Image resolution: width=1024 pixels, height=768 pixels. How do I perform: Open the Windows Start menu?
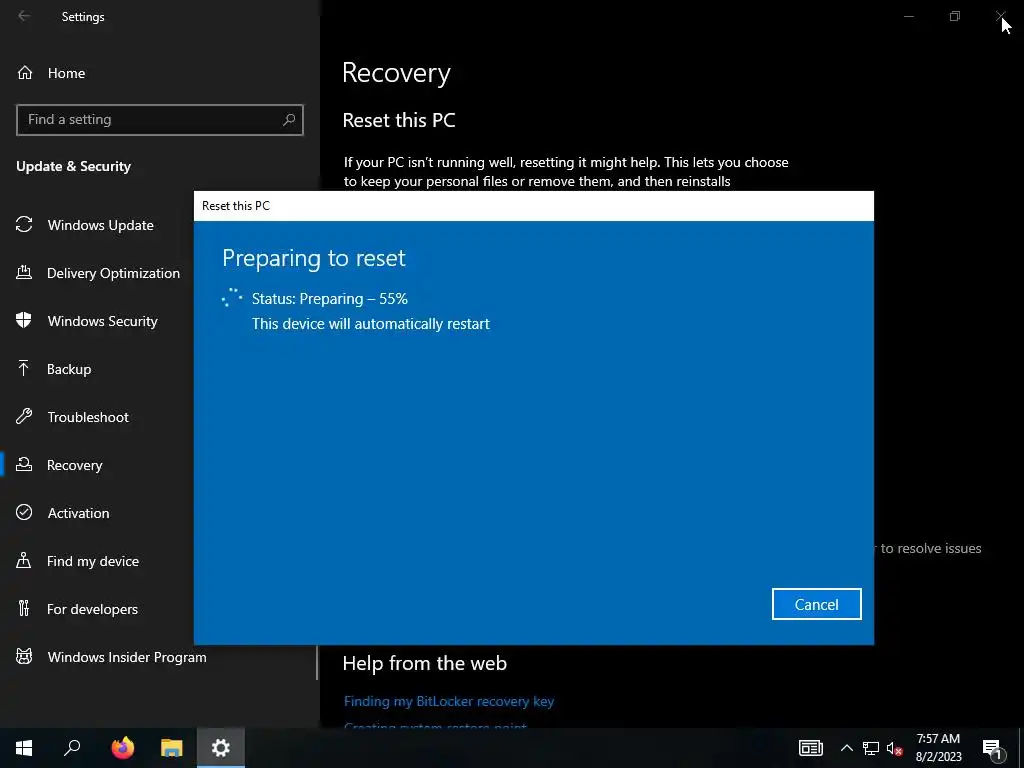click(x=24, y=748)
